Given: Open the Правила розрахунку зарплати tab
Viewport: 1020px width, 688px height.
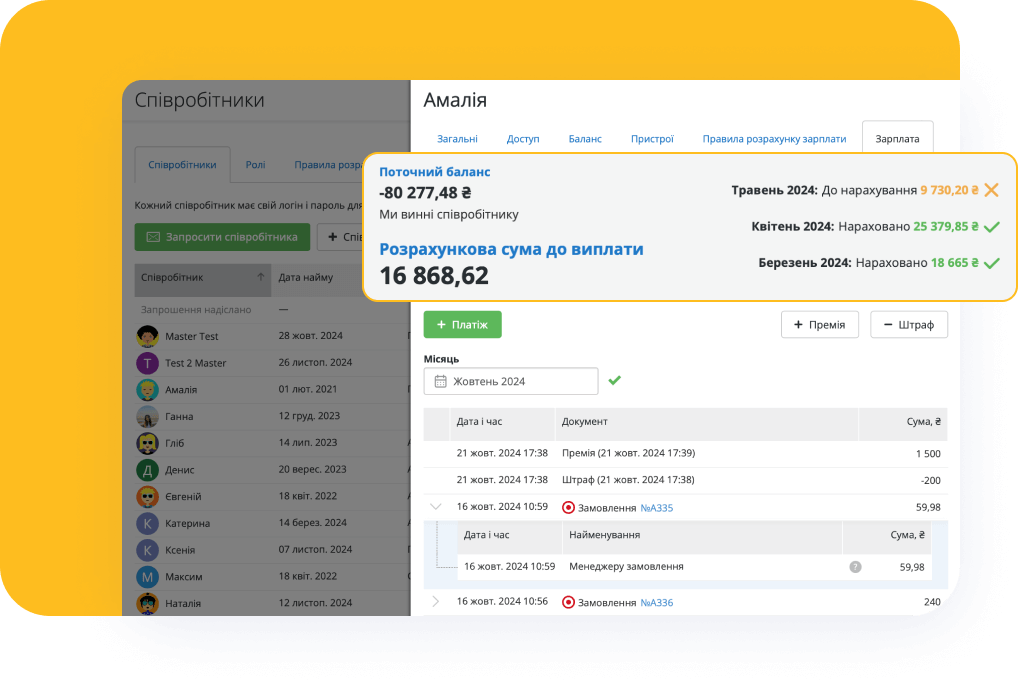Looking at the screenshot, I should 774,139.
